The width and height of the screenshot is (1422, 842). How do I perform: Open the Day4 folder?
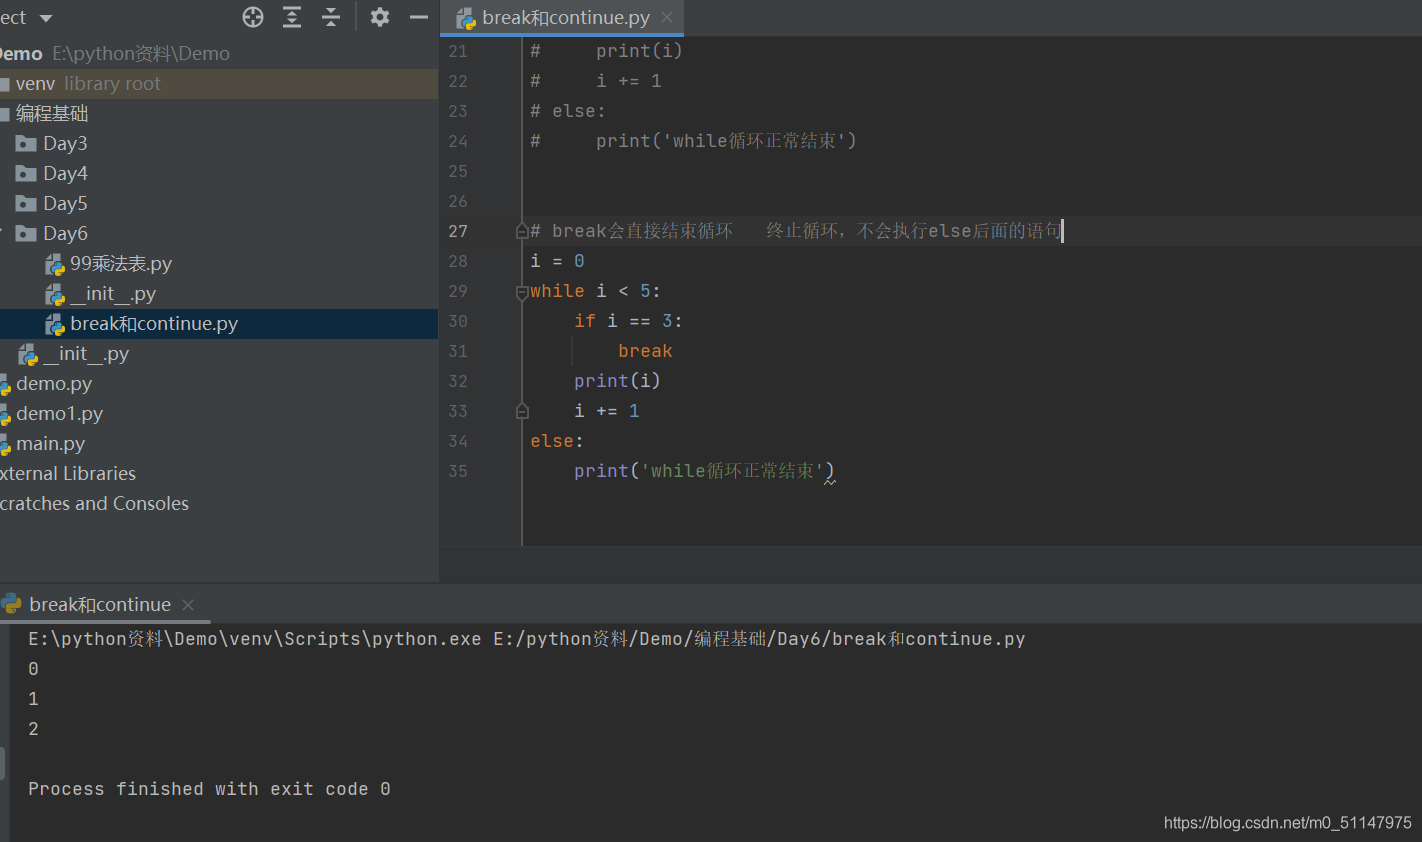(x=65, y=174)
